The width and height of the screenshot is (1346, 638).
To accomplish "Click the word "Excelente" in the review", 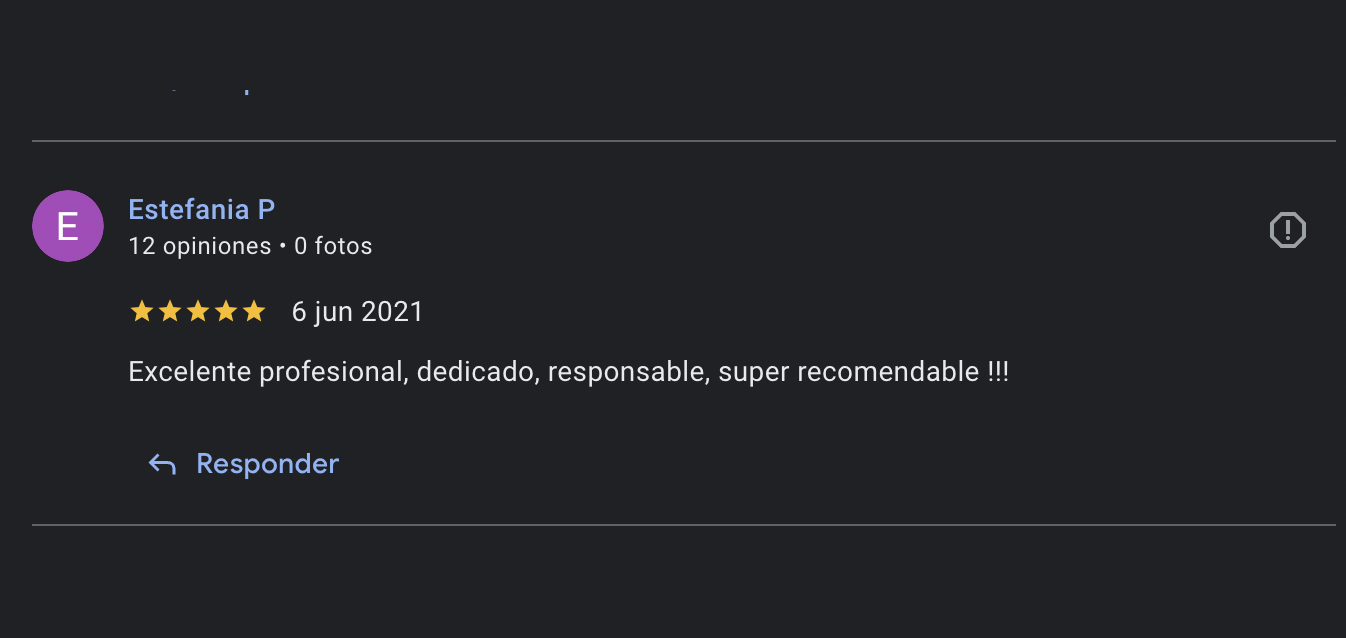I will tap(191, 372).
